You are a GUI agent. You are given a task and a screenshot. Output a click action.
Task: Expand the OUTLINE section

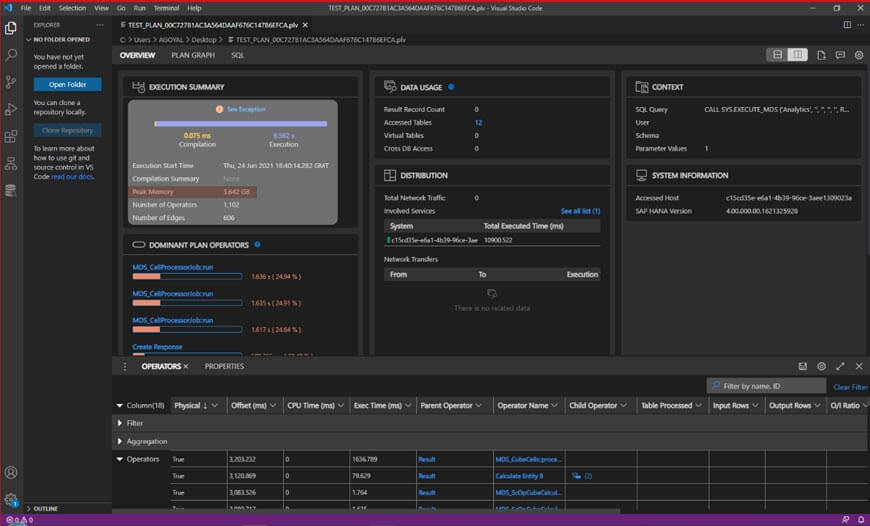[42, 508]
